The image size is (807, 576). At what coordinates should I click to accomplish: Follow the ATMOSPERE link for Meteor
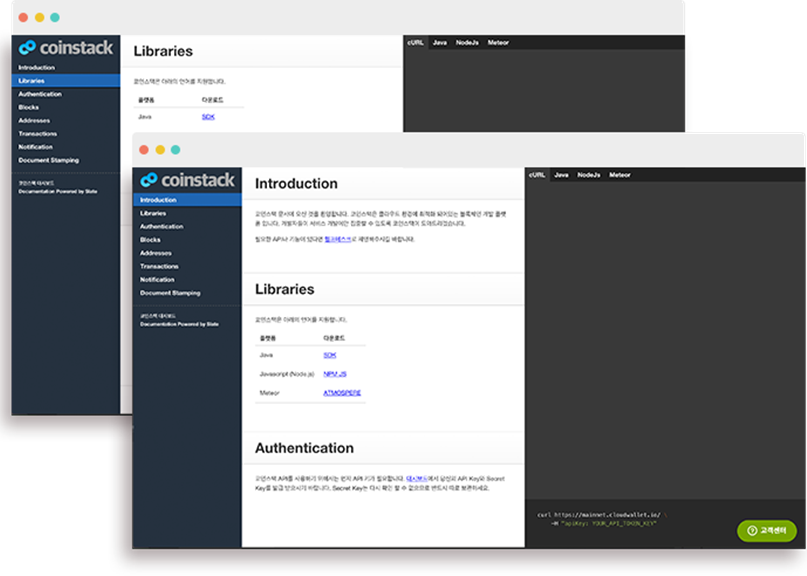(342, 393)
